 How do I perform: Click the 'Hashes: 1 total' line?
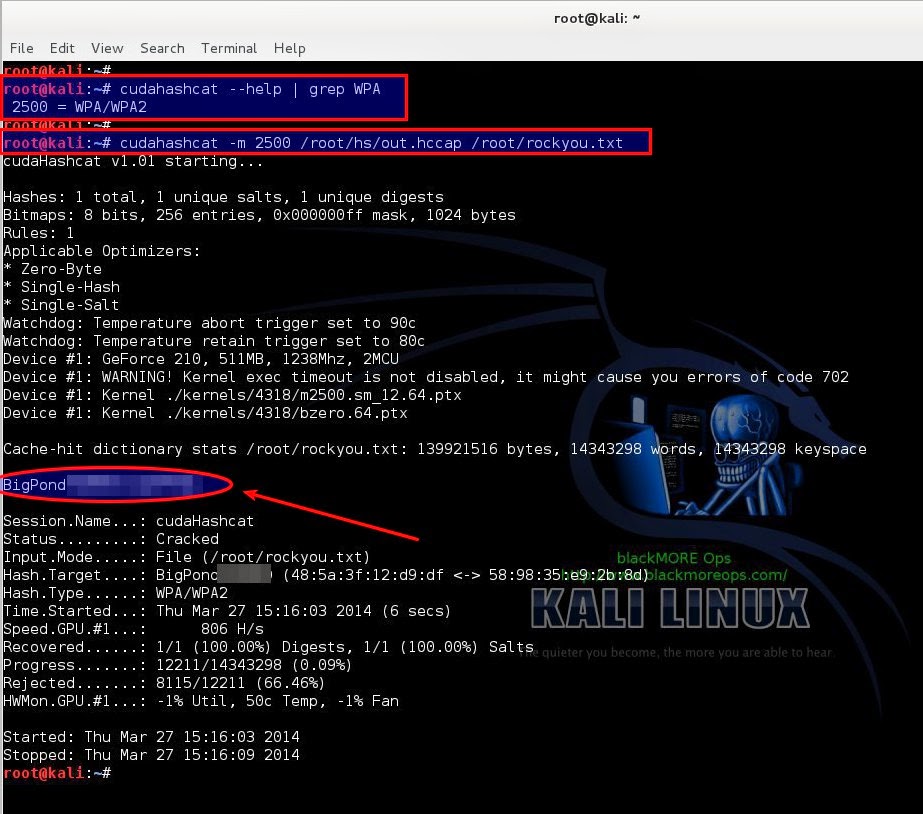224,197
